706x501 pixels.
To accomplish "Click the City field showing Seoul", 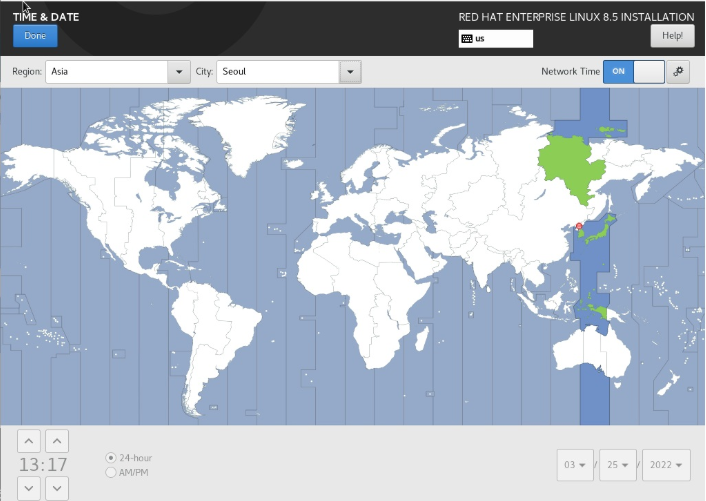I will coord(278,72).
